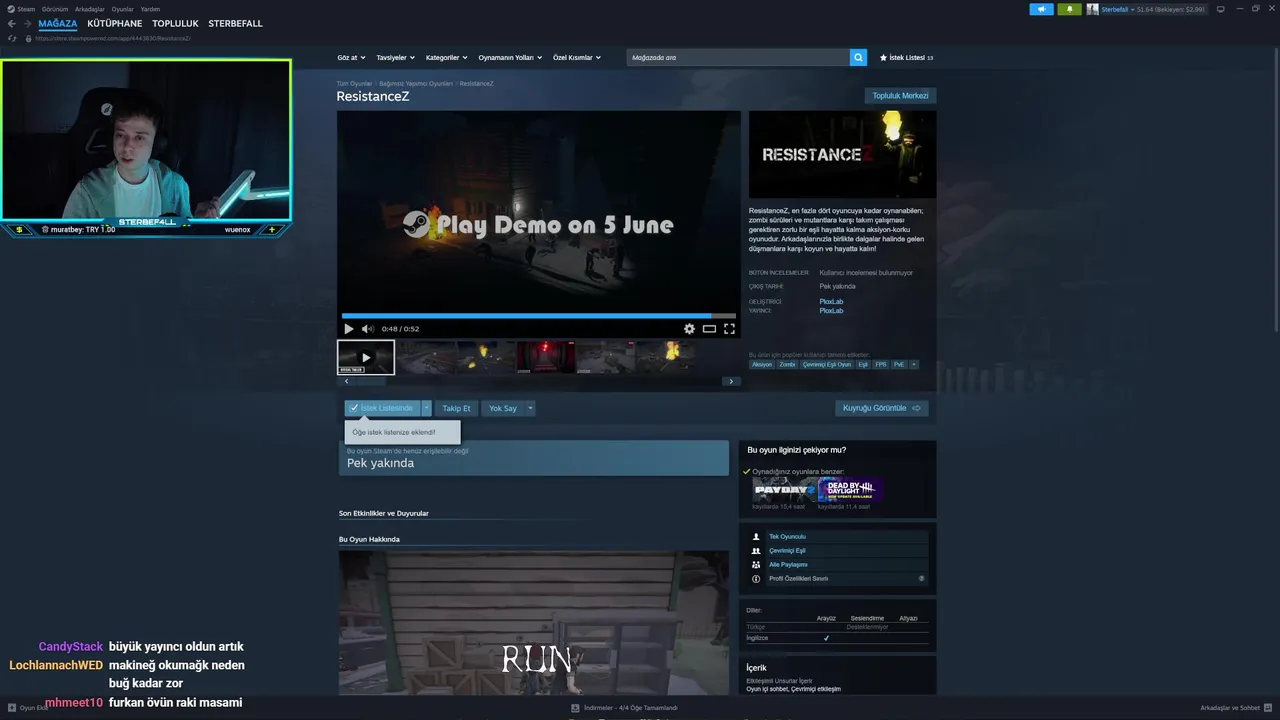
Task: Click the Çevrimiçi Eşli co-op icon
Action: 756,551
